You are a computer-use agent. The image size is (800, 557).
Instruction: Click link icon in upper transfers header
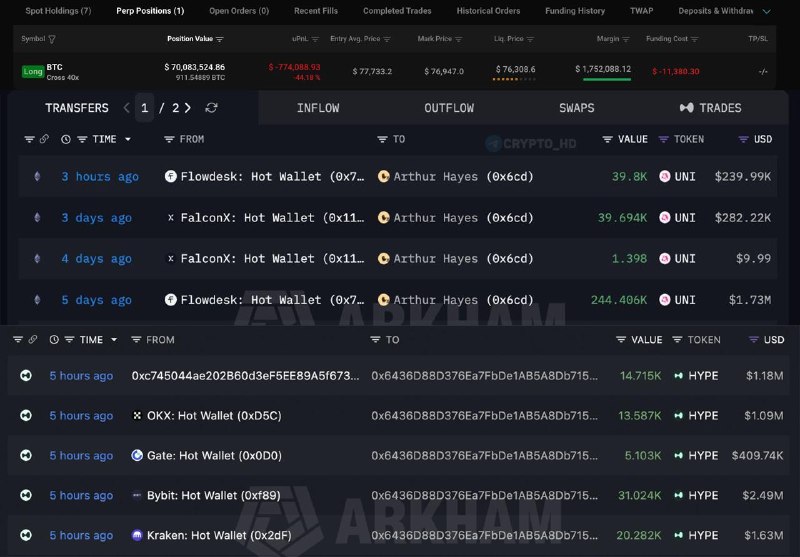pyautogui.click(x=44, y=139)
